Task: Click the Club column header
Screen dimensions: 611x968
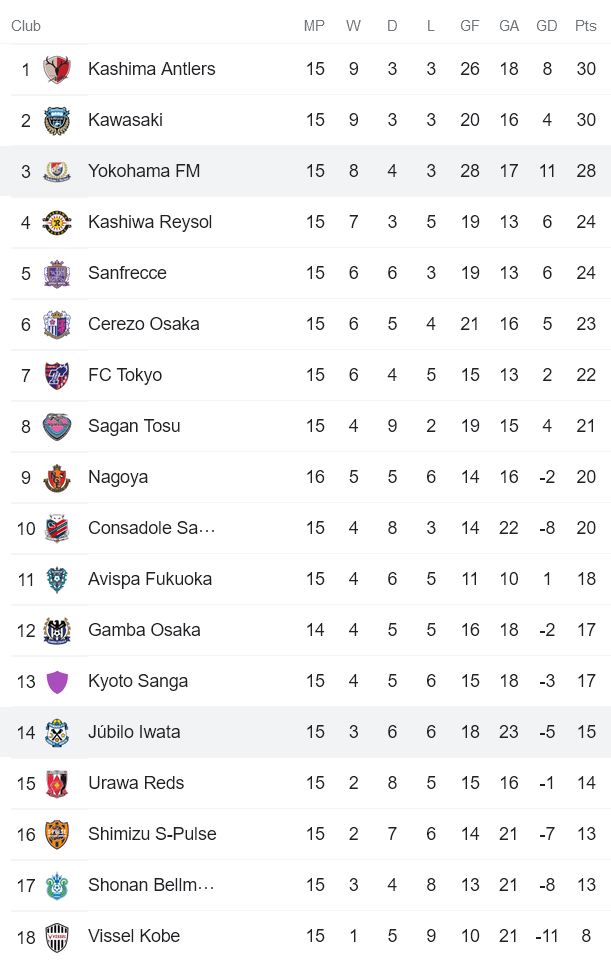Action: point(25,26)
